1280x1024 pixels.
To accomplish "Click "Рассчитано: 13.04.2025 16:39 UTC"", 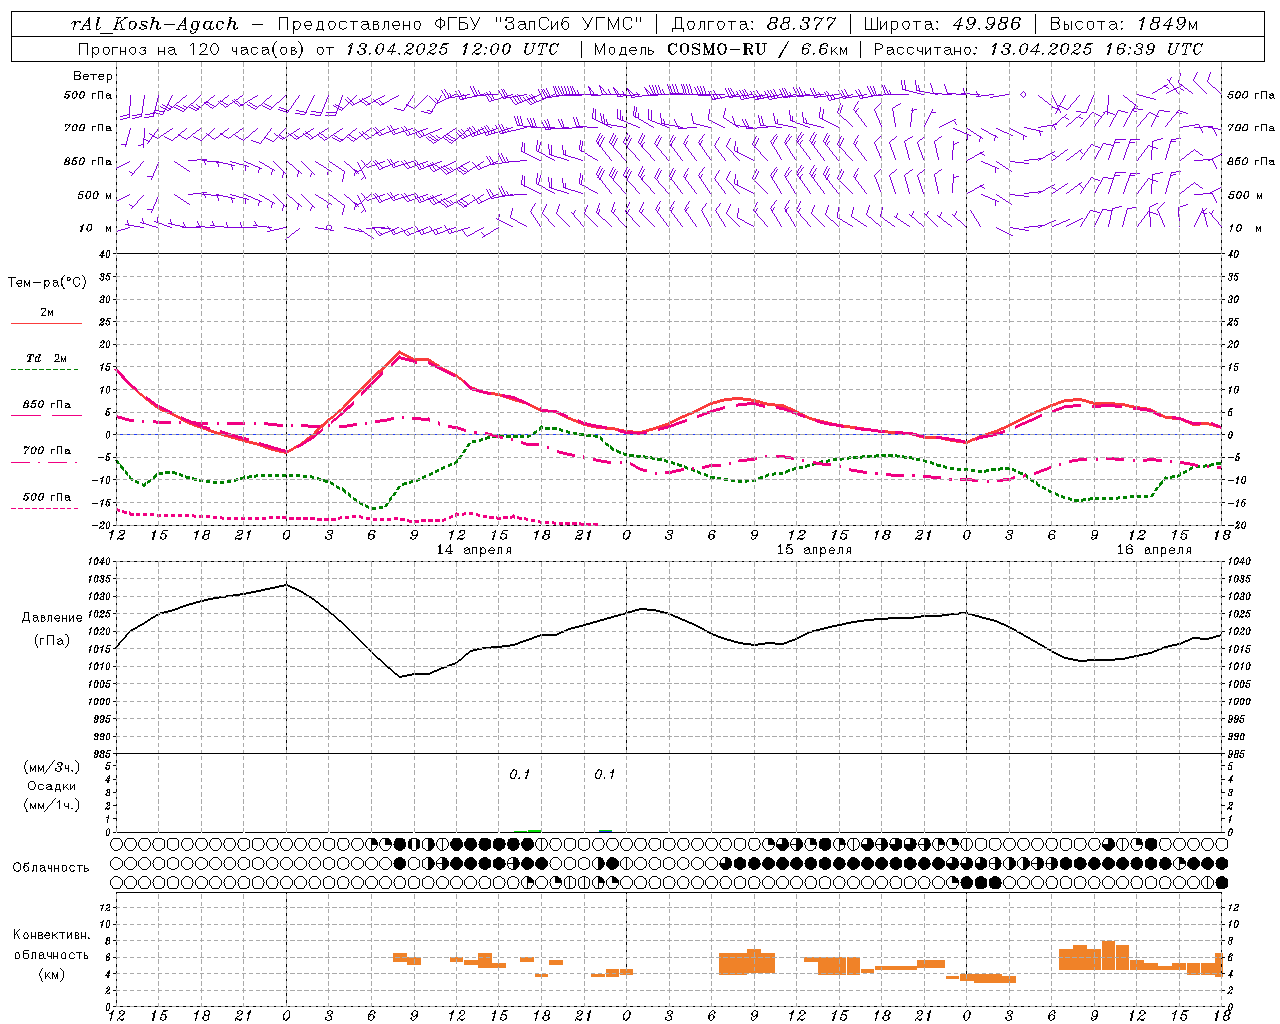I will point(1038,49).
